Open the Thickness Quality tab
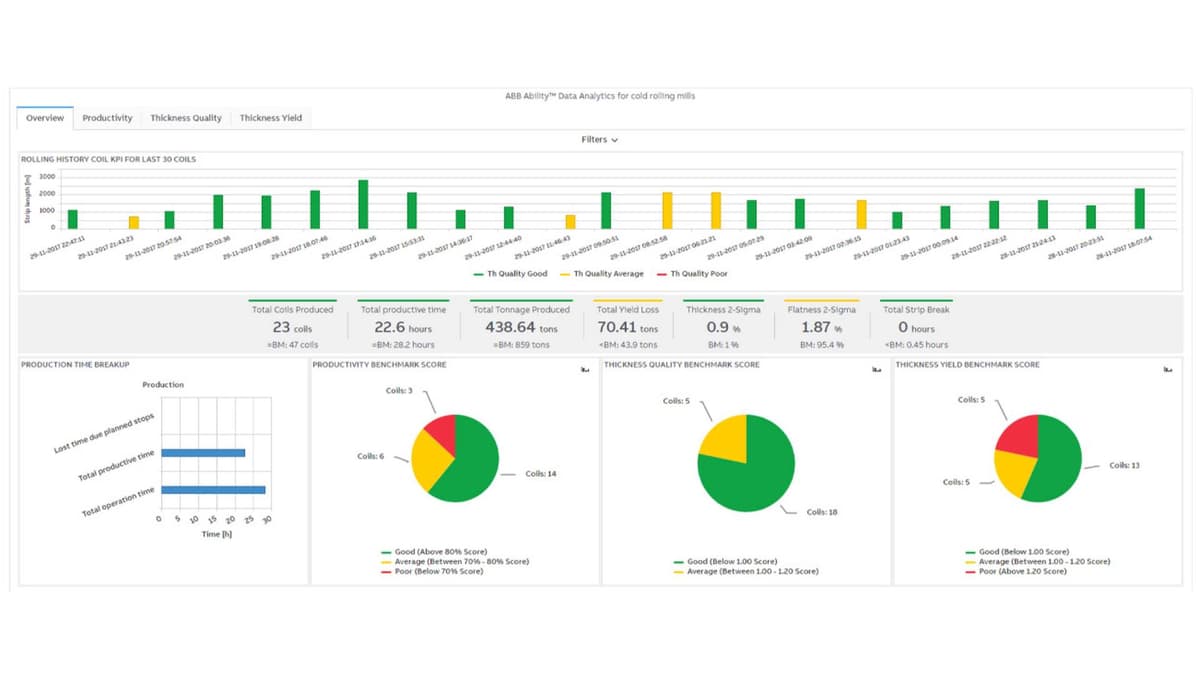 pos(186,118)
